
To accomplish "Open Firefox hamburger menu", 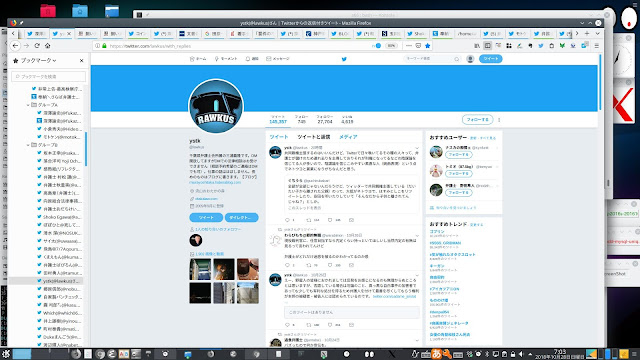I will coord(597,46).
